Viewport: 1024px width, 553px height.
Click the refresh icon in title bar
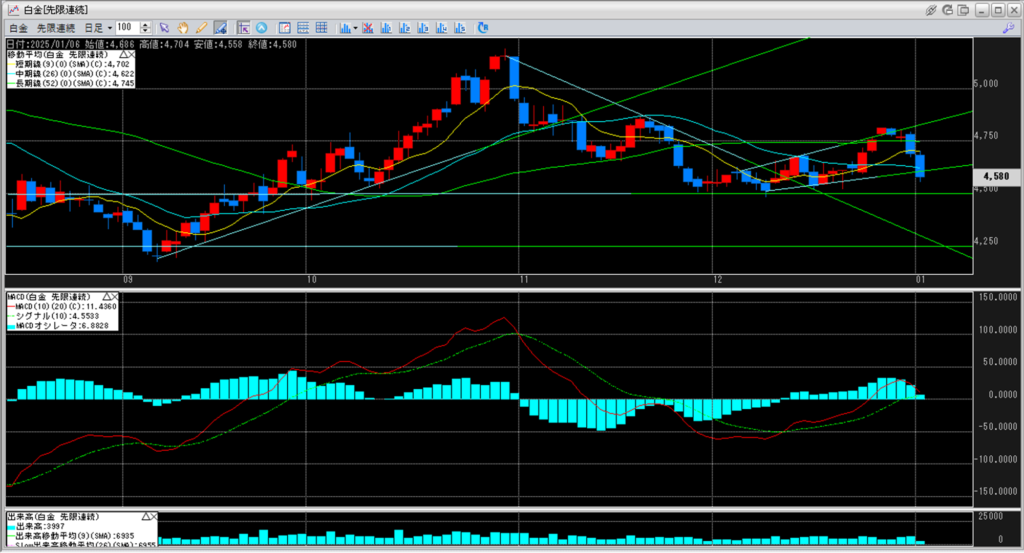click(949, 9)
